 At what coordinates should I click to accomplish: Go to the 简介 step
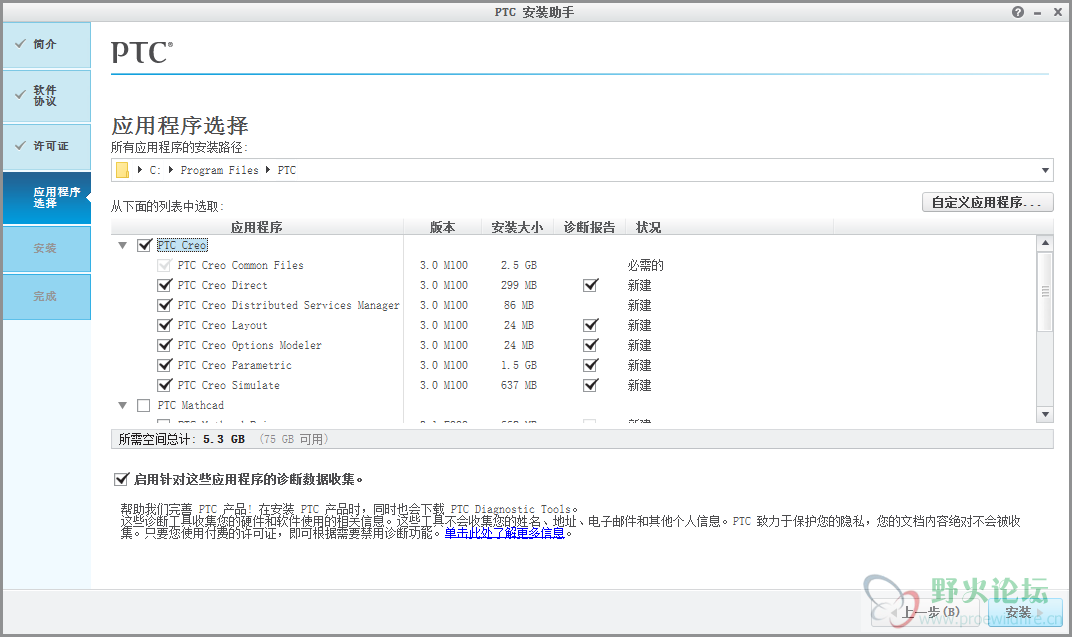click(x=46, y=45)
